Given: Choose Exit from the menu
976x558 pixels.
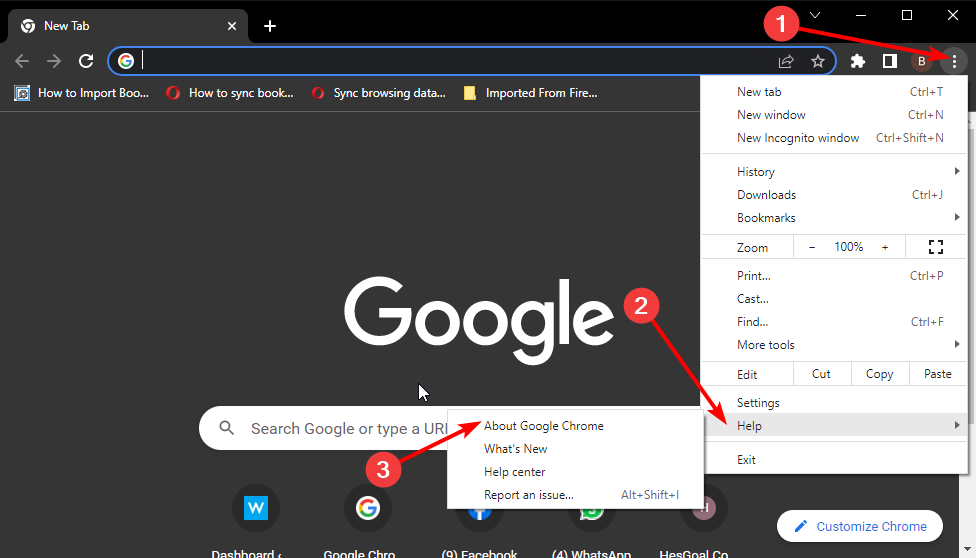Looking at the screenshot, I should (834, 460).
